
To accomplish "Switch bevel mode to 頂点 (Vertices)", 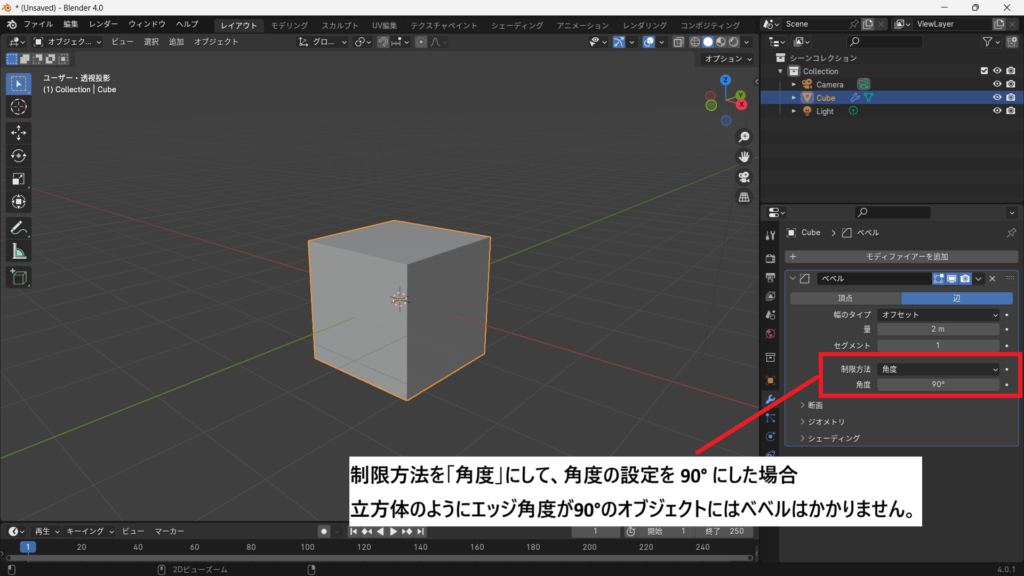I will [x=844, y=298].
